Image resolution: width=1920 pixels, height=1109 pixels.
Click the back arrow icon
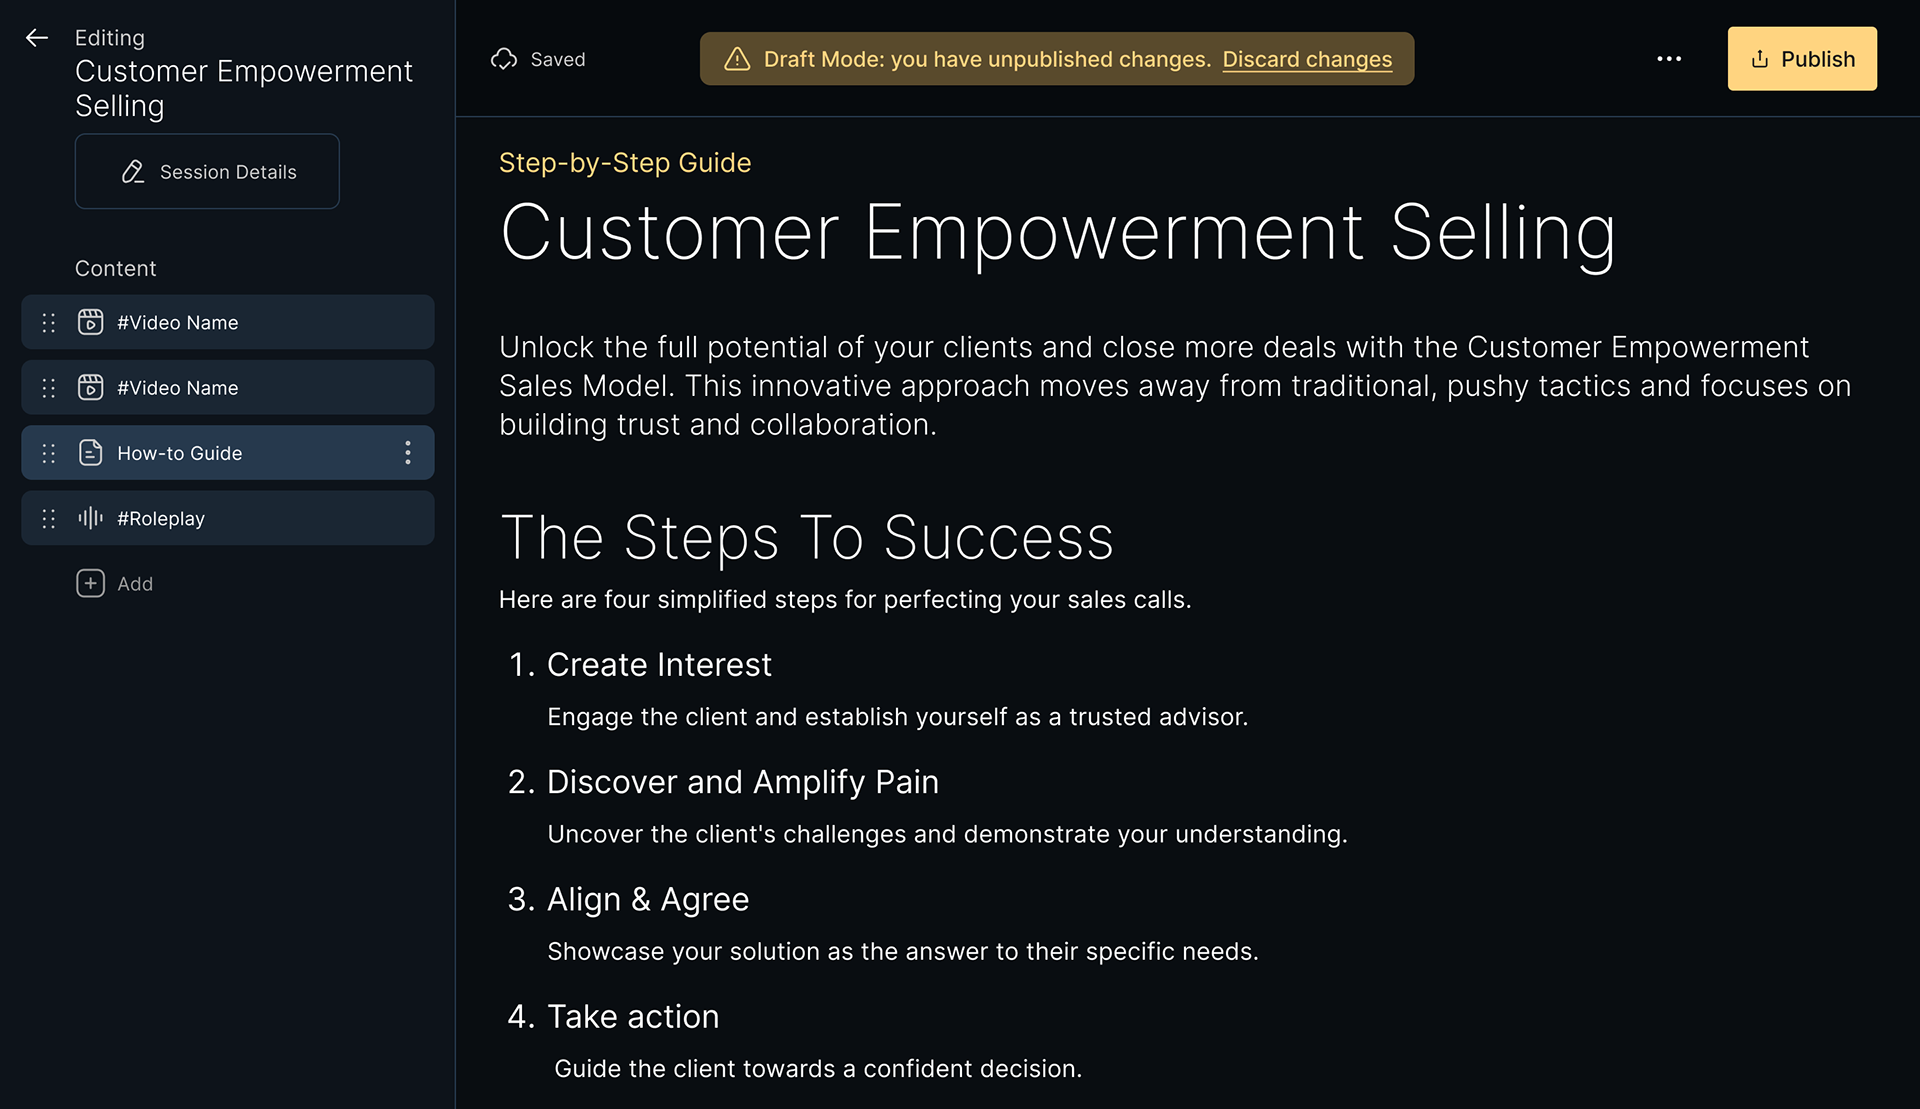(37, 38)
